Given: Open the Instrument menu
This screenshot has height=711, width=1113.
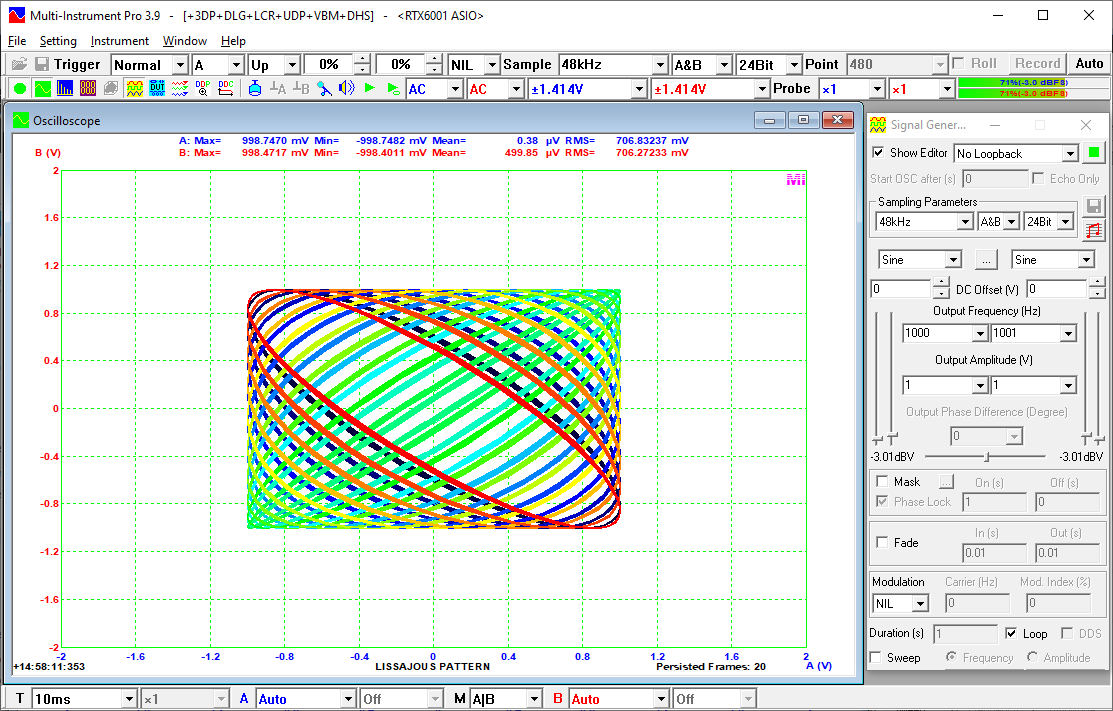Looking at the screenshot, I should pos(119,41).
